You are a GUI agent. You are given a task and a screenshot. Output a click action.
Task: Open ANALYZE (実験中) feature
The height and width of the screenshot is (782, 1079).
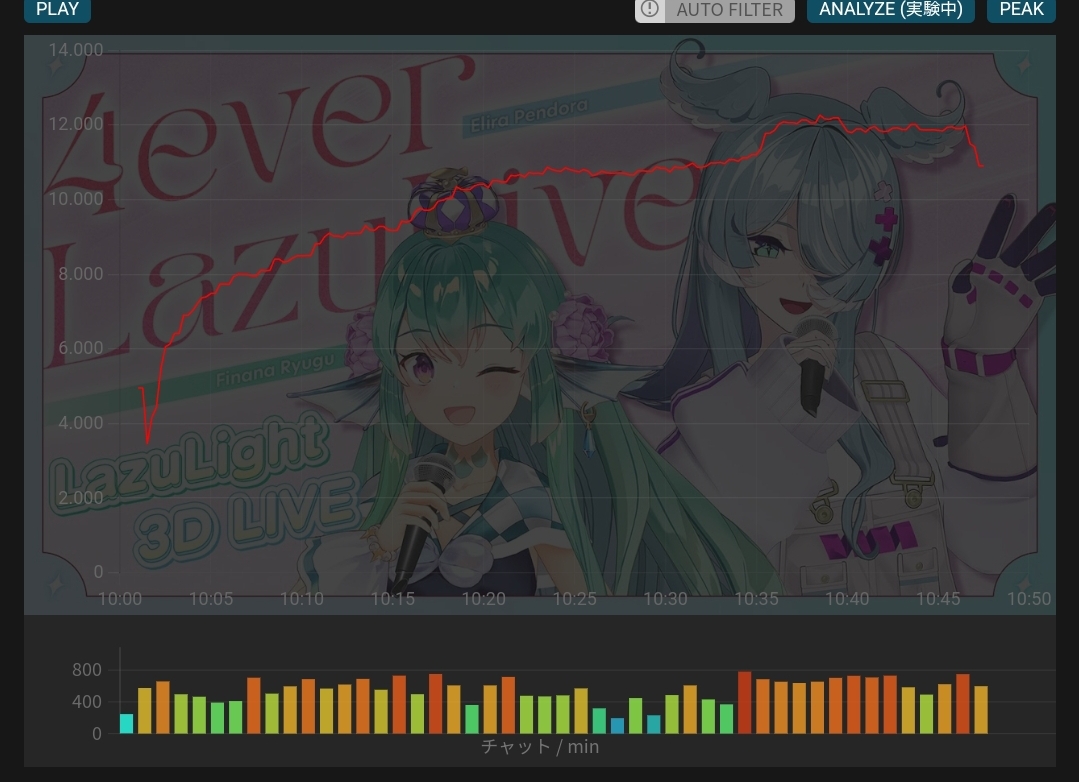click(890, 10)
